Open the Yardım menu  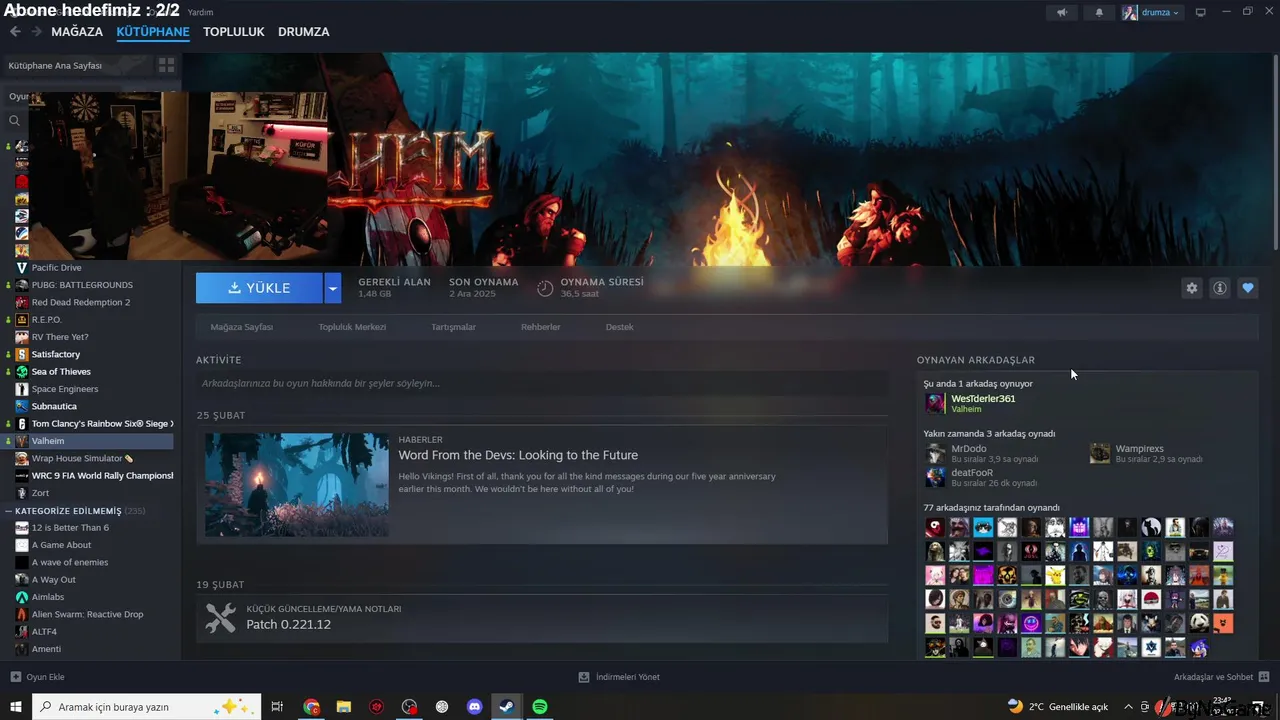(200, 12)
